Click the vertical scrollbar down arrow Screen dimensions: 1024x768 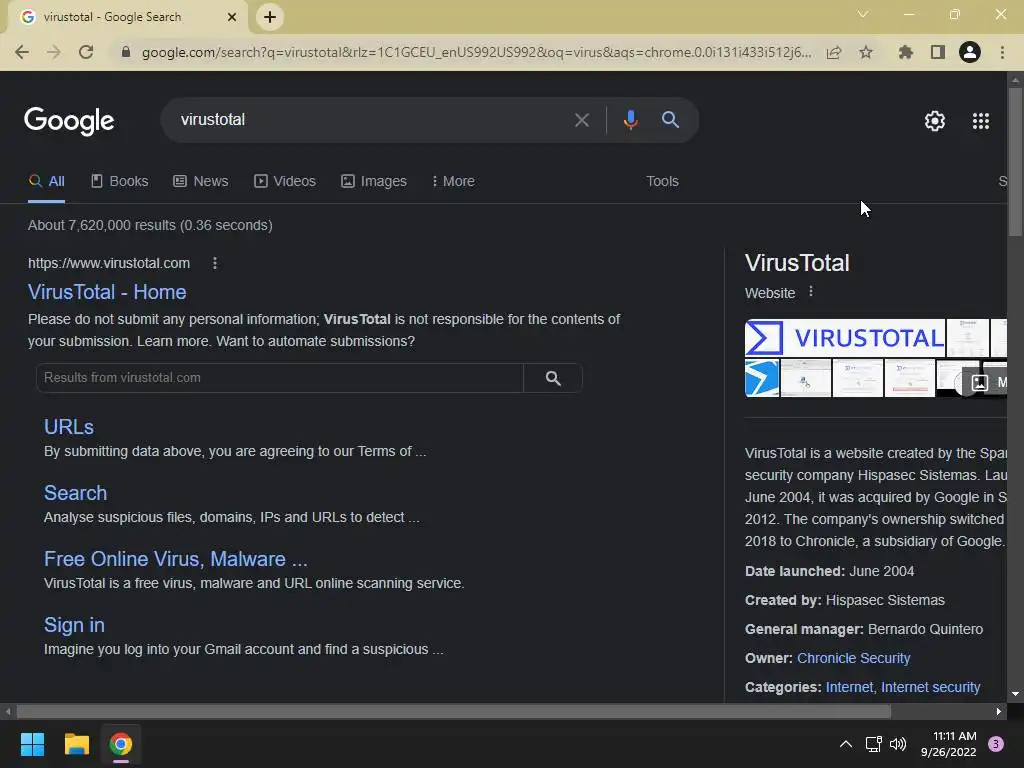click(x=1015, y=694)
